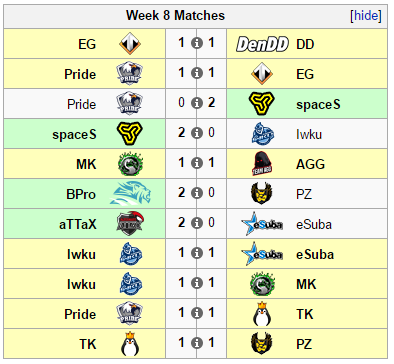
Task: Click the EG logo in the Pride row
Action: click(x=262, y=74)
